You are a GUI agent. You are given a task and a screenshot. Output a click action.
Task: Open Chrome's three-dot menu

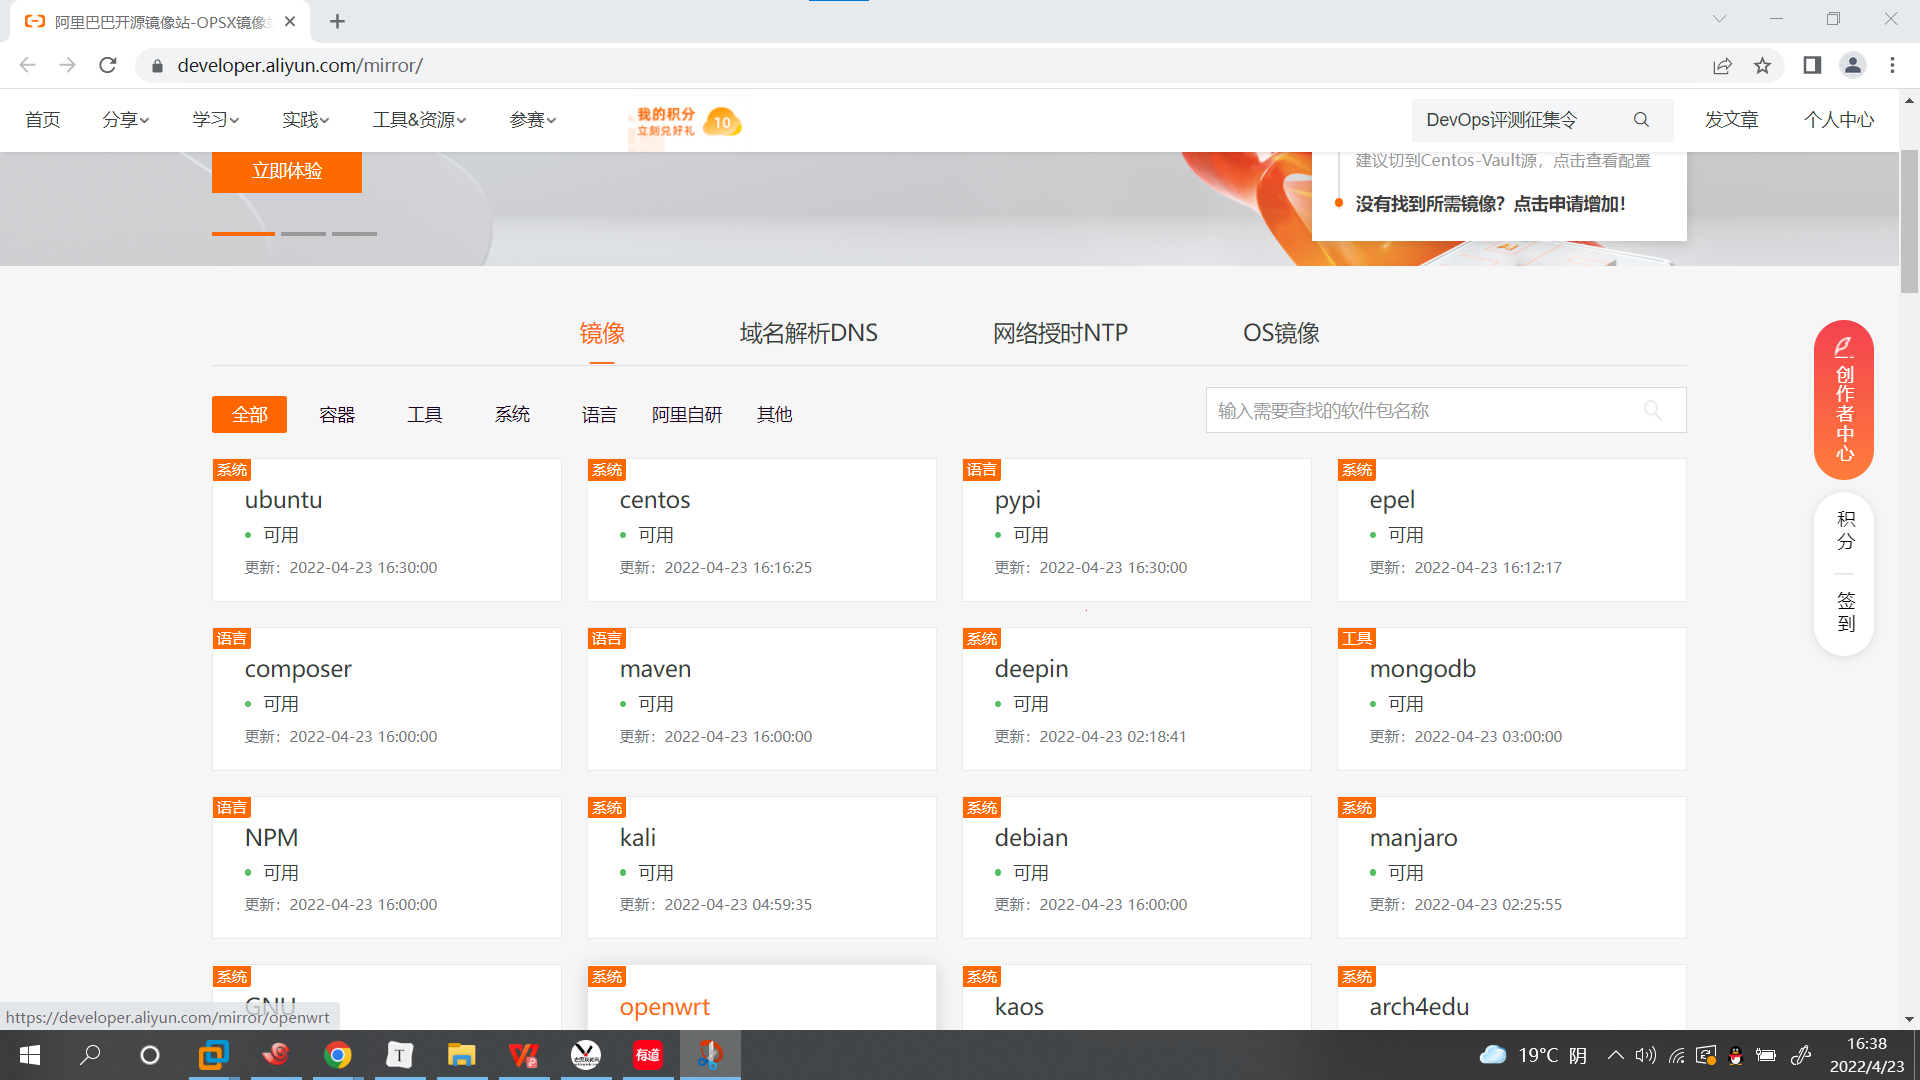coord(1892,66)
